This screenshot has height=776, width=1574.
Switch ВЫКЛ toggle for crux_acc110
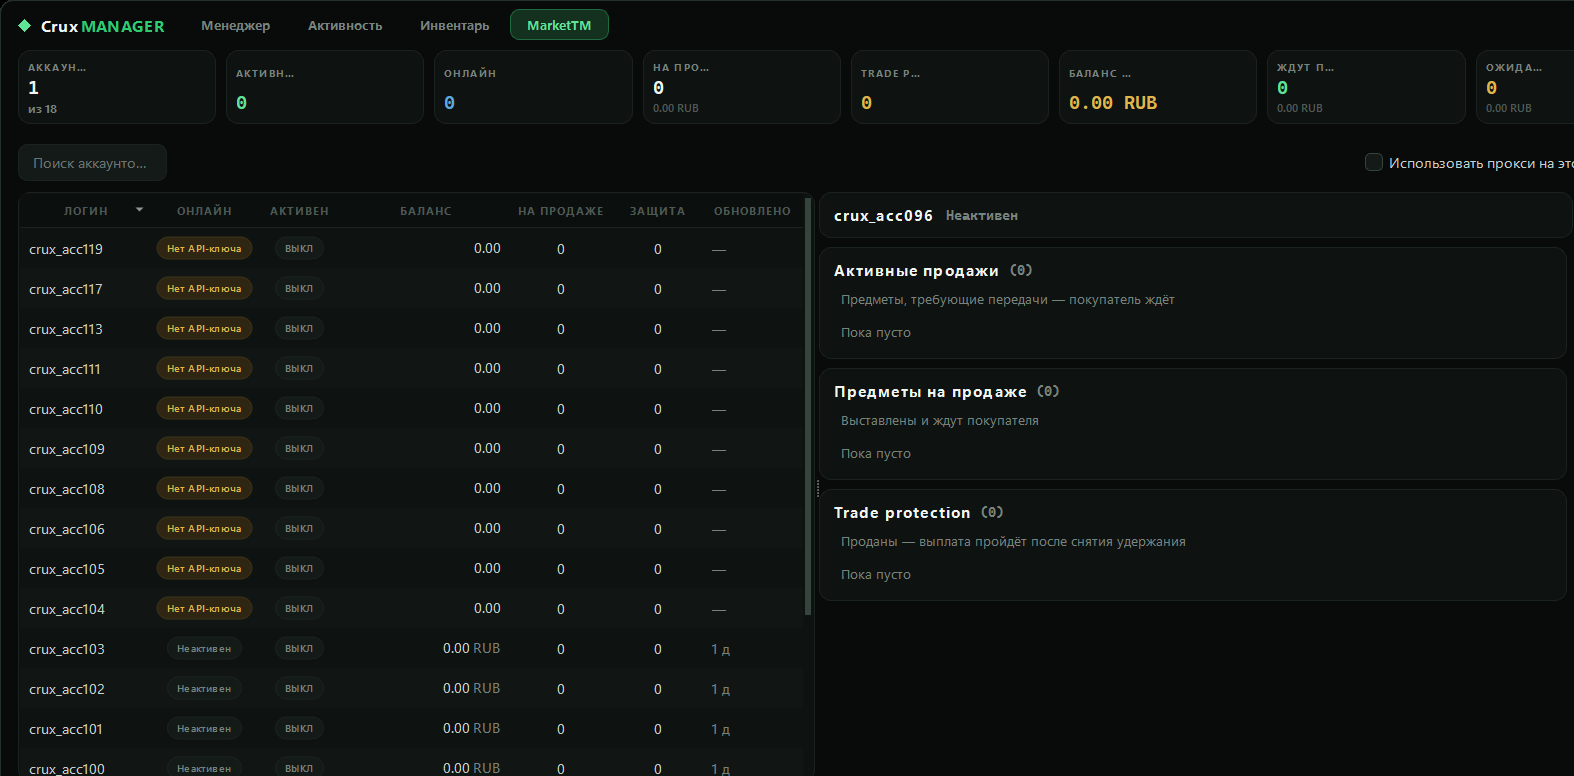point(299,409)
